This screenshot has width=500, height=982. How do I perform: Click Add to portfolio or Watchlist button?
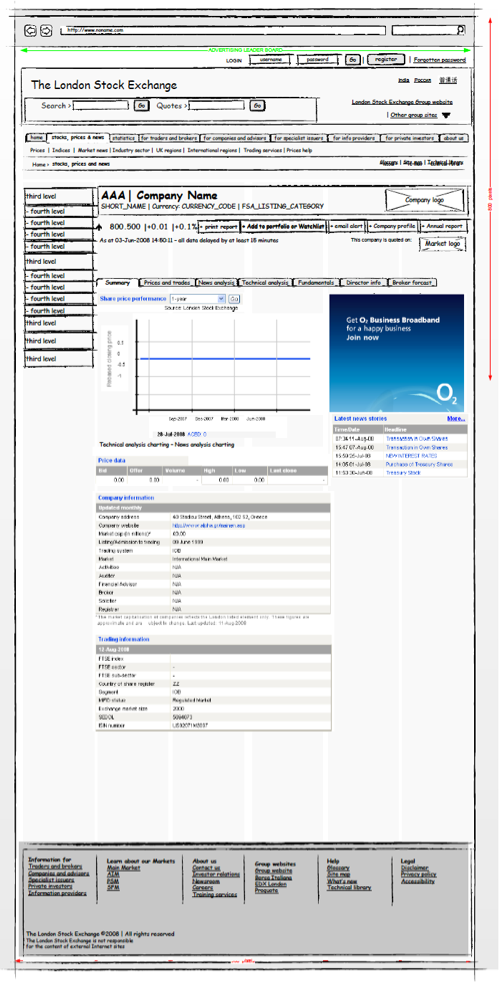283,226
